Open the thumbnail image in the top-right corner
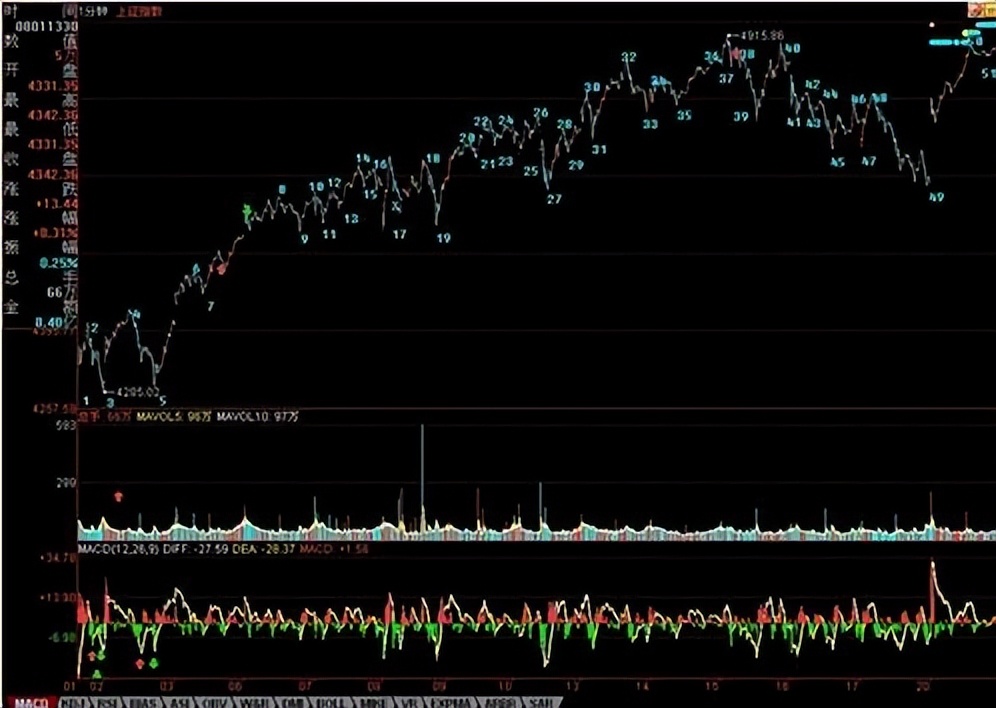Screen dimensions: 996x708 (981, 10)
